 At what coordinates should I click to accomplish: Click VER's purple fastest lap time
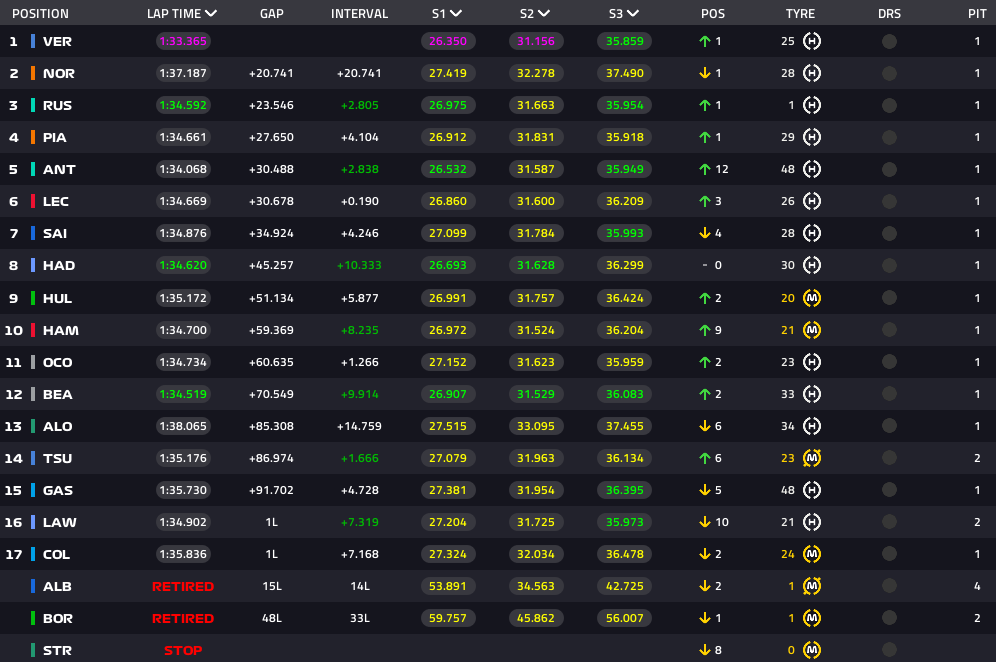click(x=183, y=41)
